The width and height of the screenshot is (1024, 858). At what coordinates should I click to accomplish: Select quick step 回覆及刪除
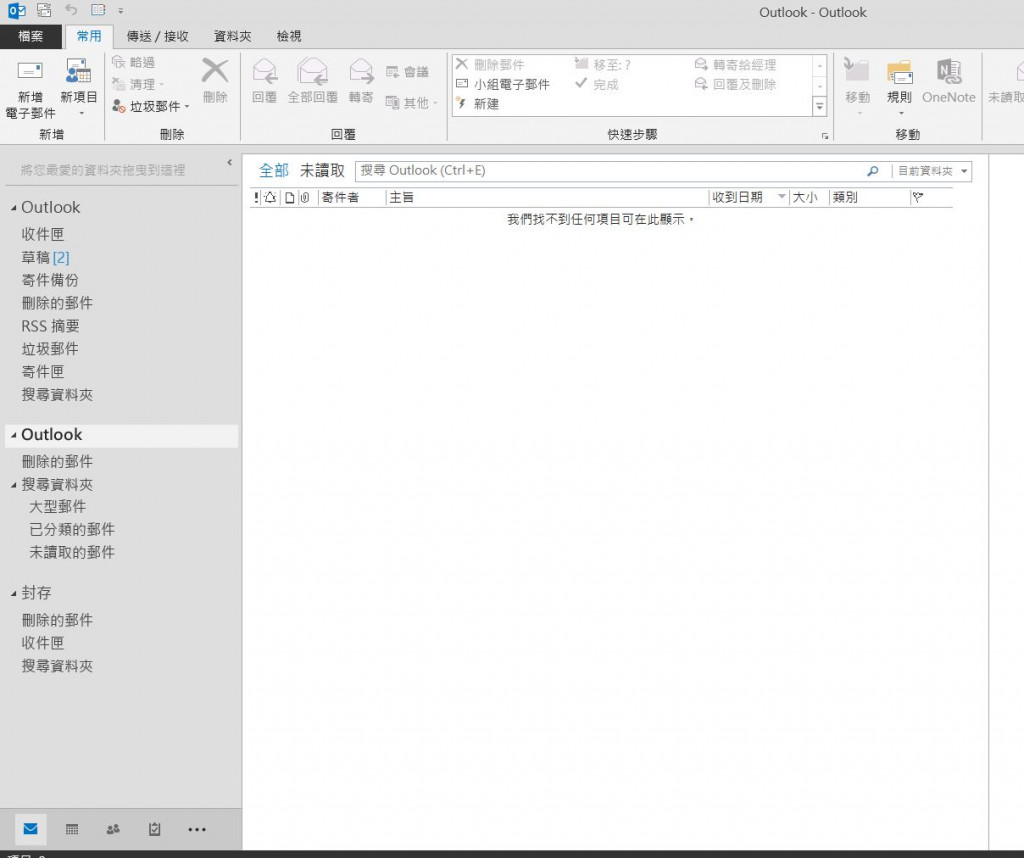(735, 84)
